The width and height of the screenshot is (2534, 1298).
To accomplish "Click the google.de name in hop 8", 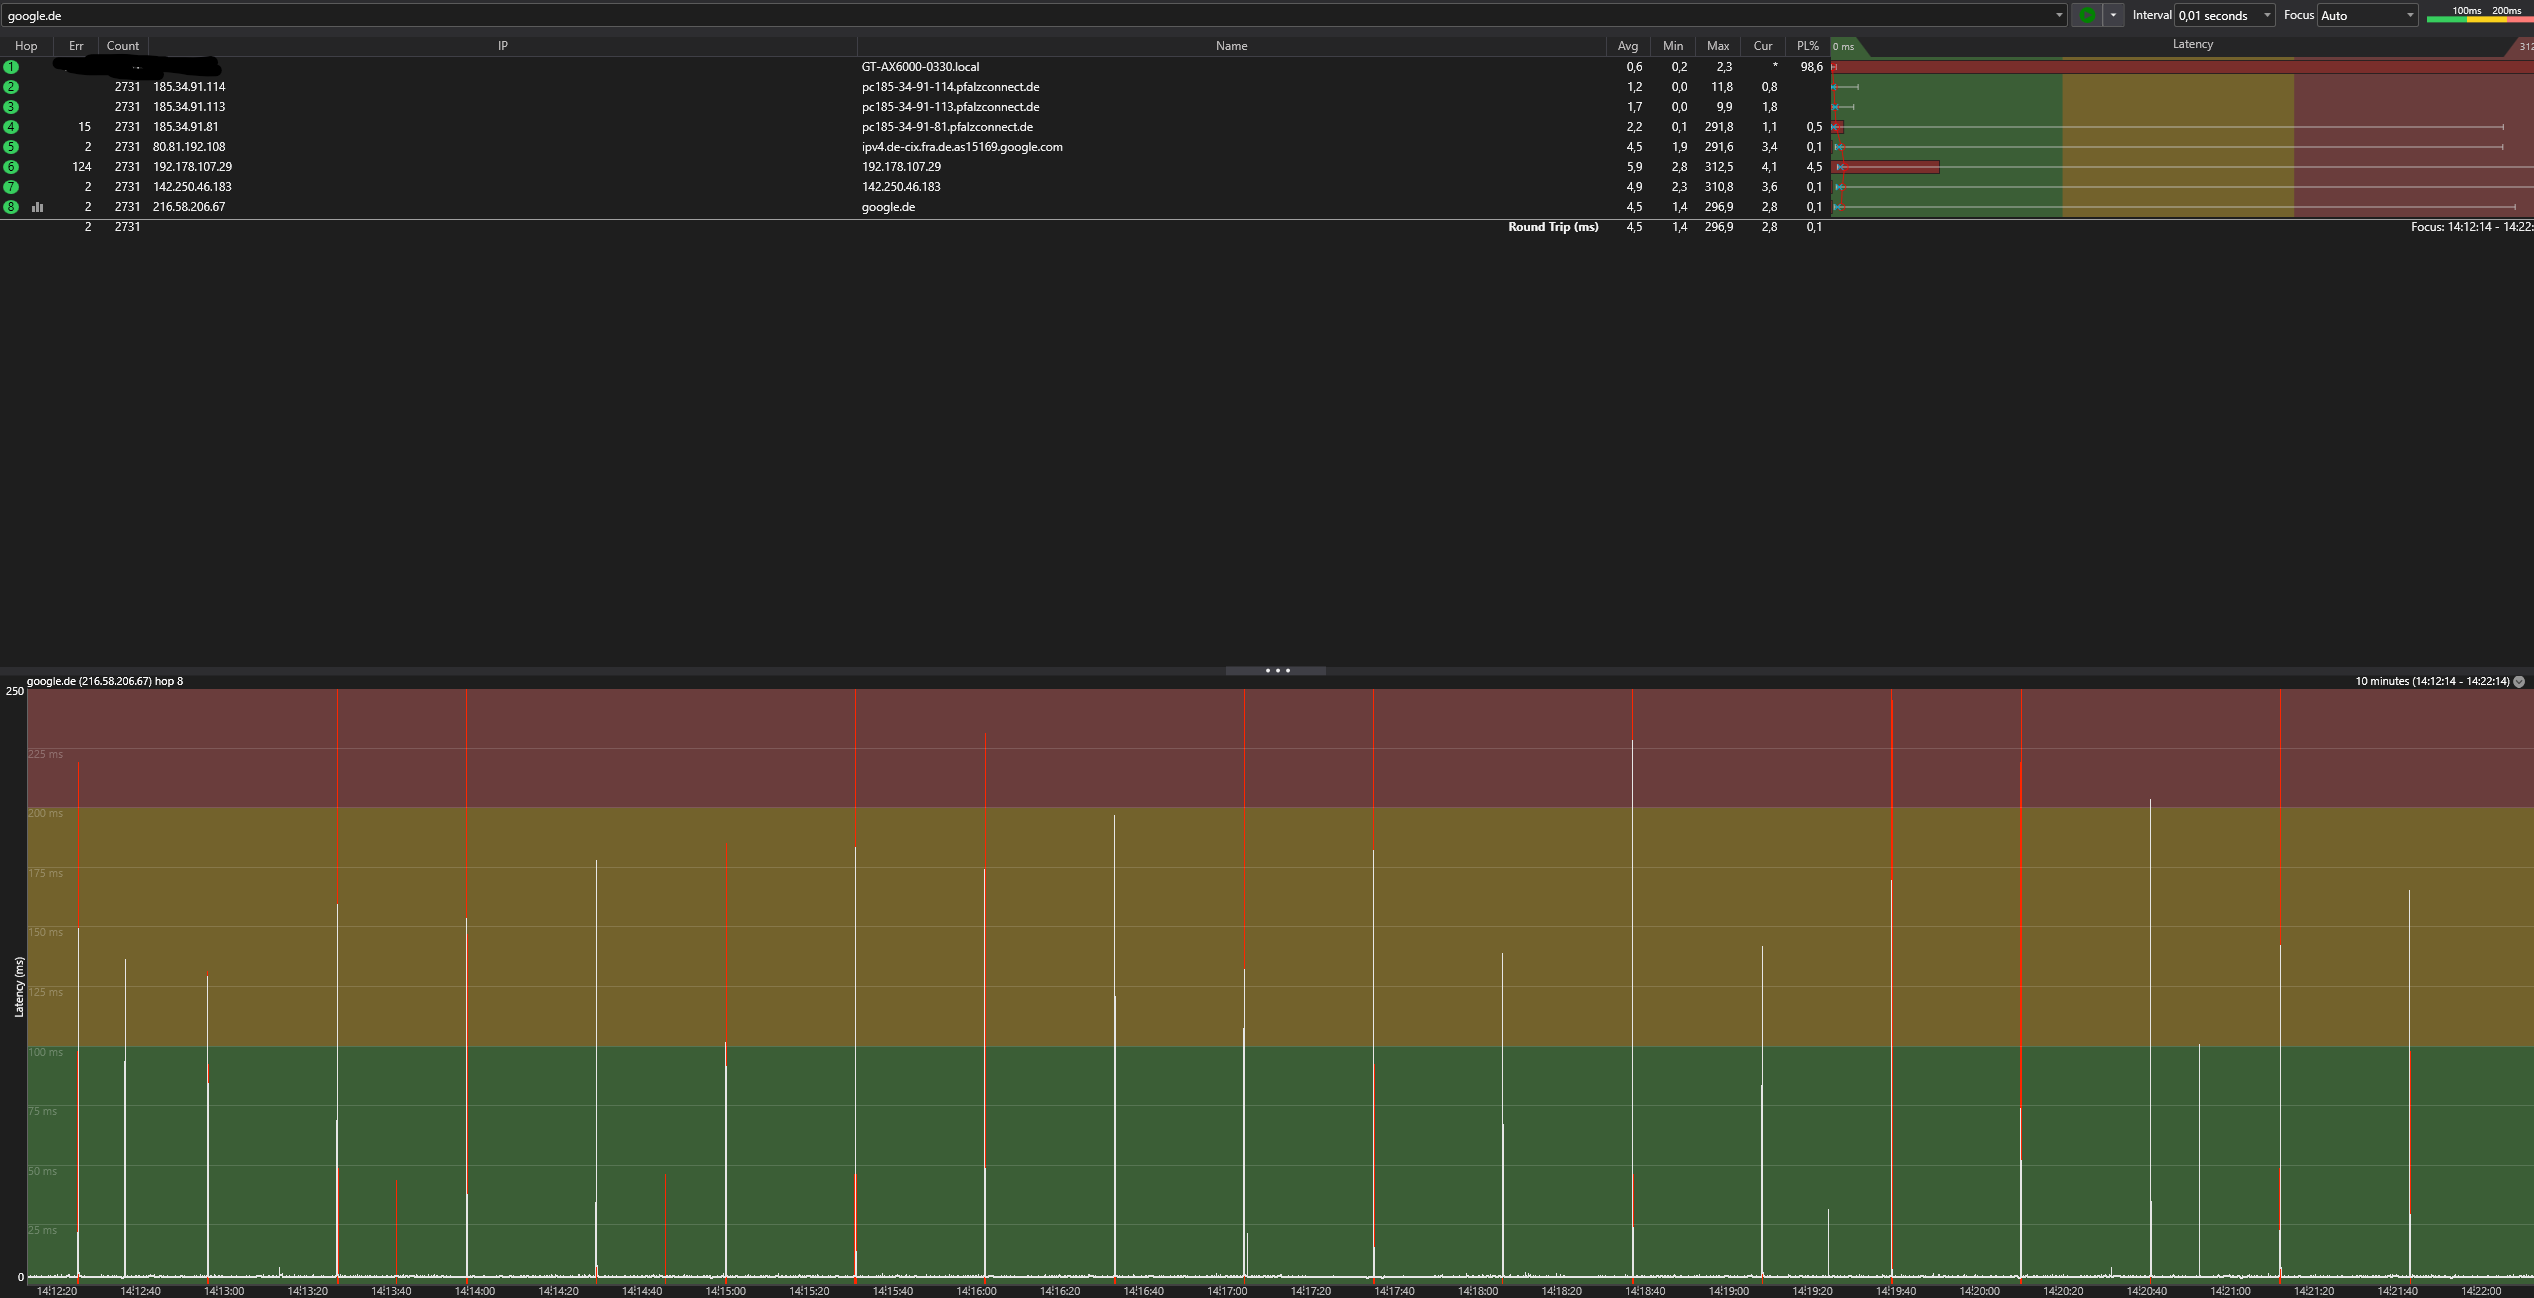I will [888, 207].
